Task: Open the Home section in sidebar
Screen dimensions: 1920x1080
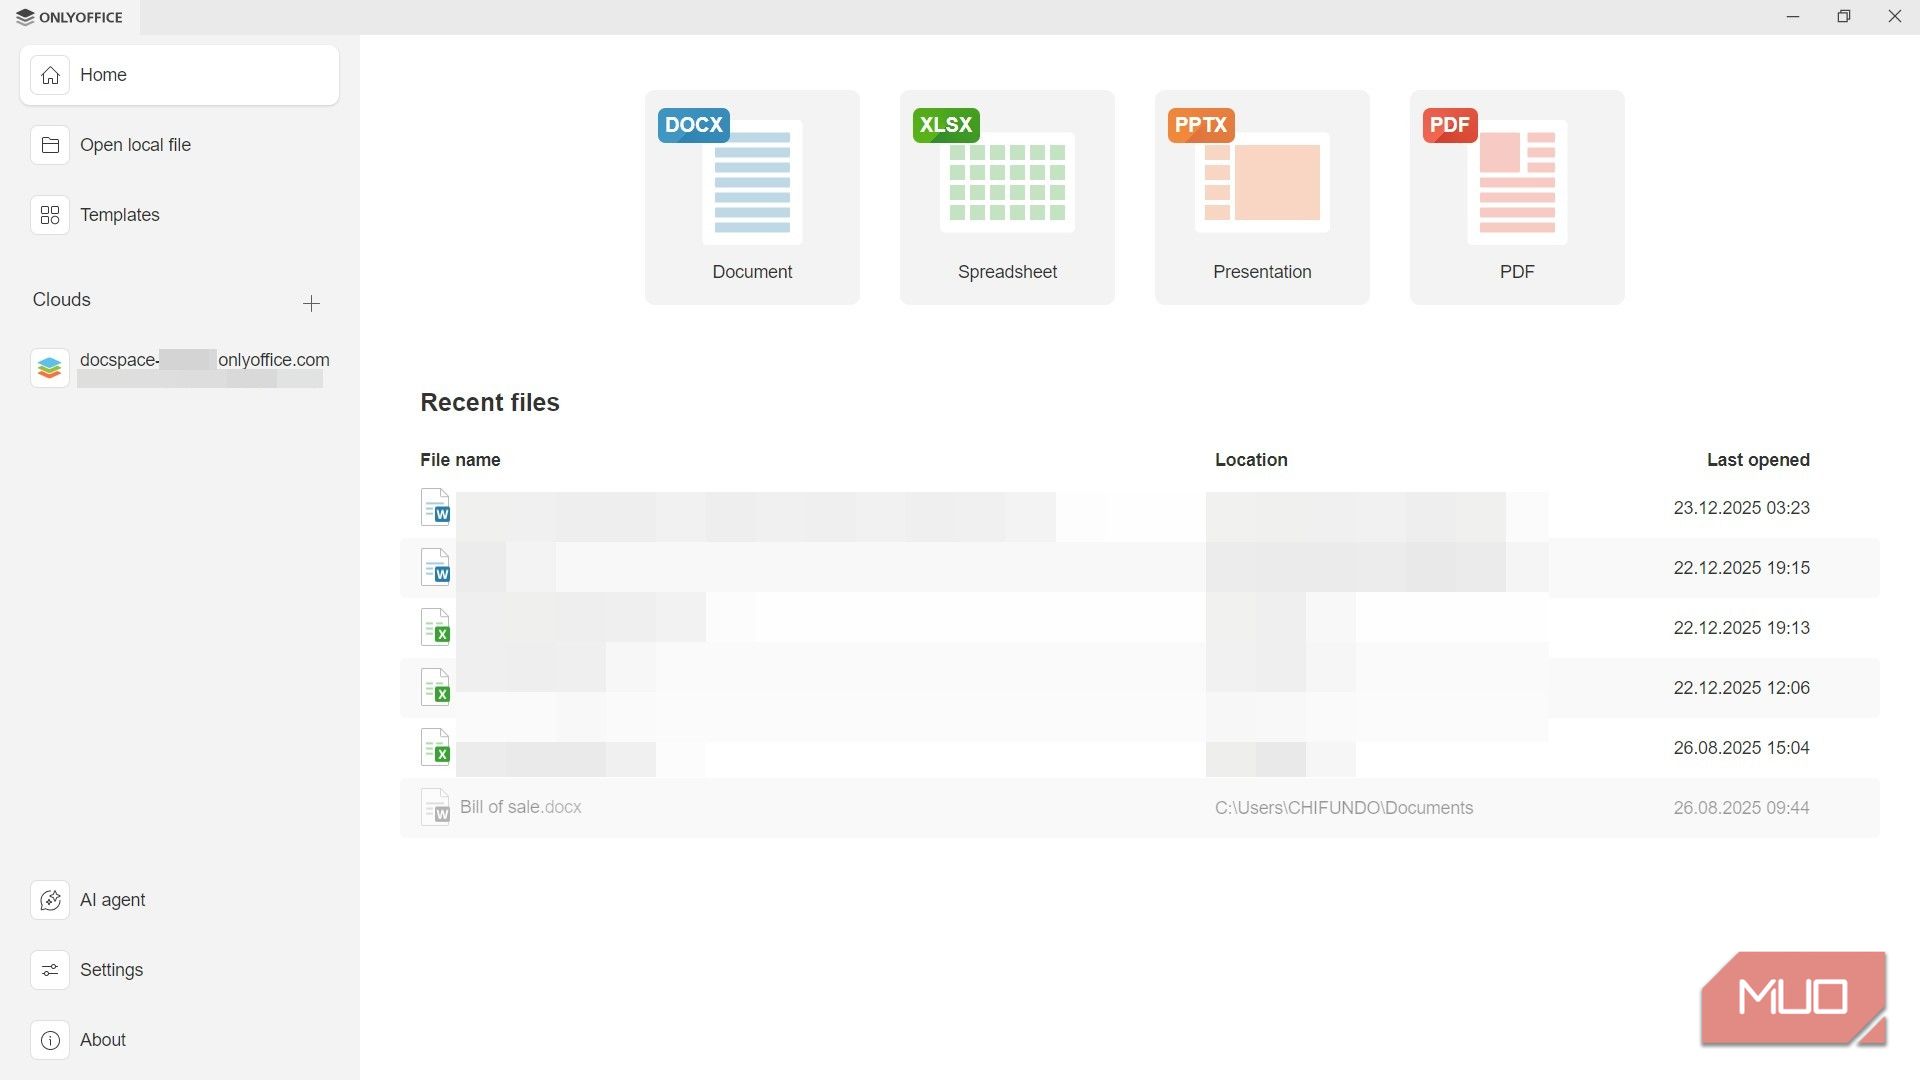Action: 179,75
